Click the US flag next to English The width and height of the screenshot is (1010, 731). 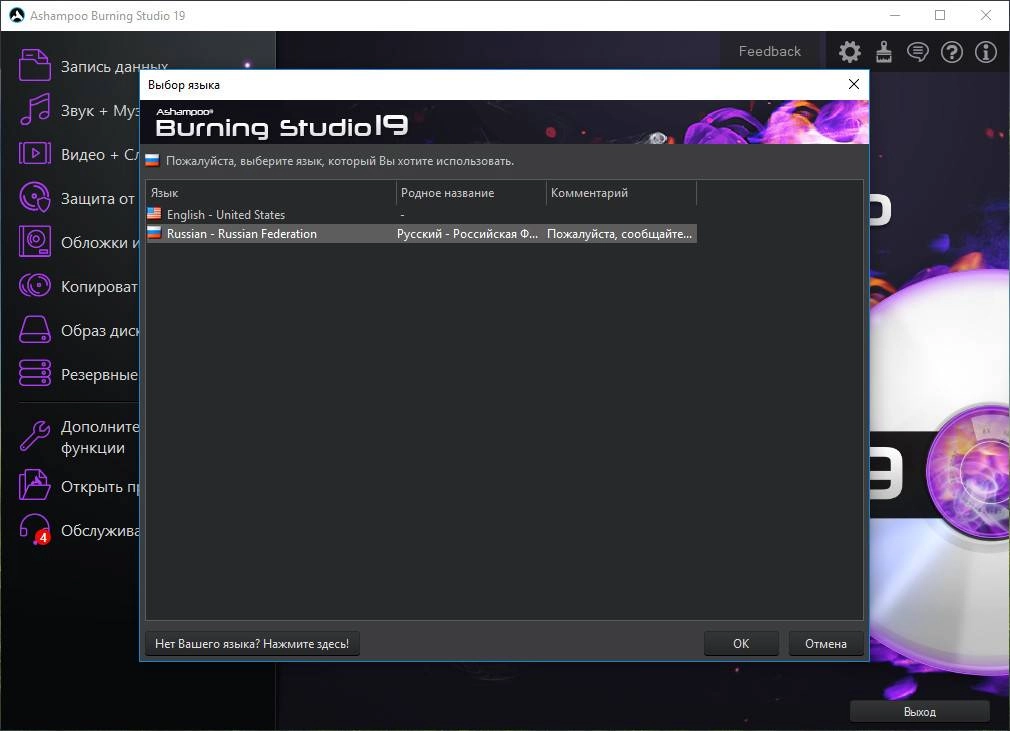click(x=154, y=213)
